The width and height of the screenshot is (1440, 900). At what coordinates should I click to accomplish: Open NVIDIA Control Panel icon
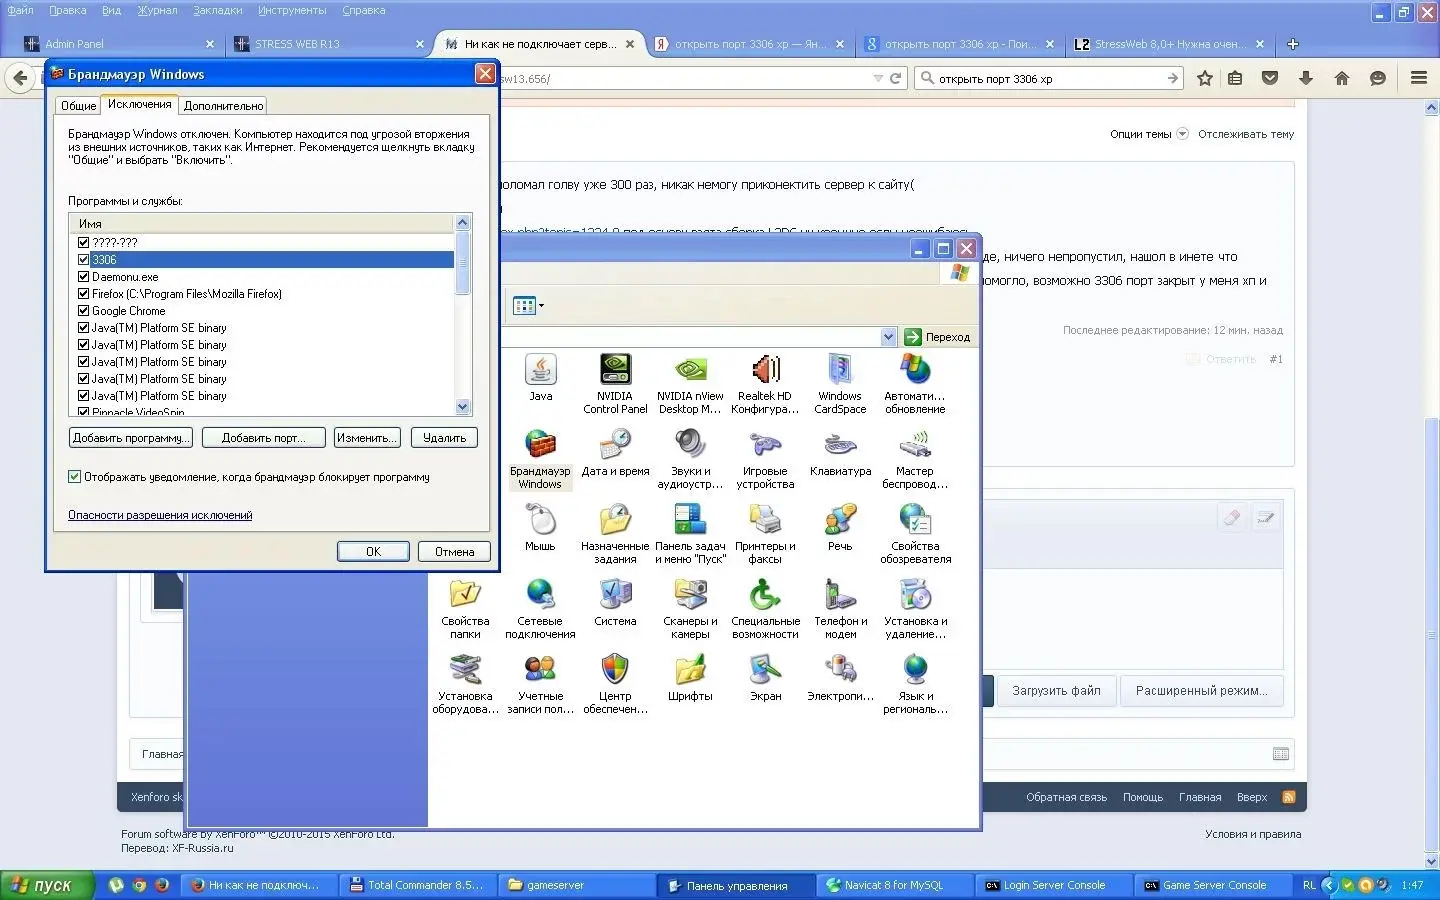click(x=615, y=384)
